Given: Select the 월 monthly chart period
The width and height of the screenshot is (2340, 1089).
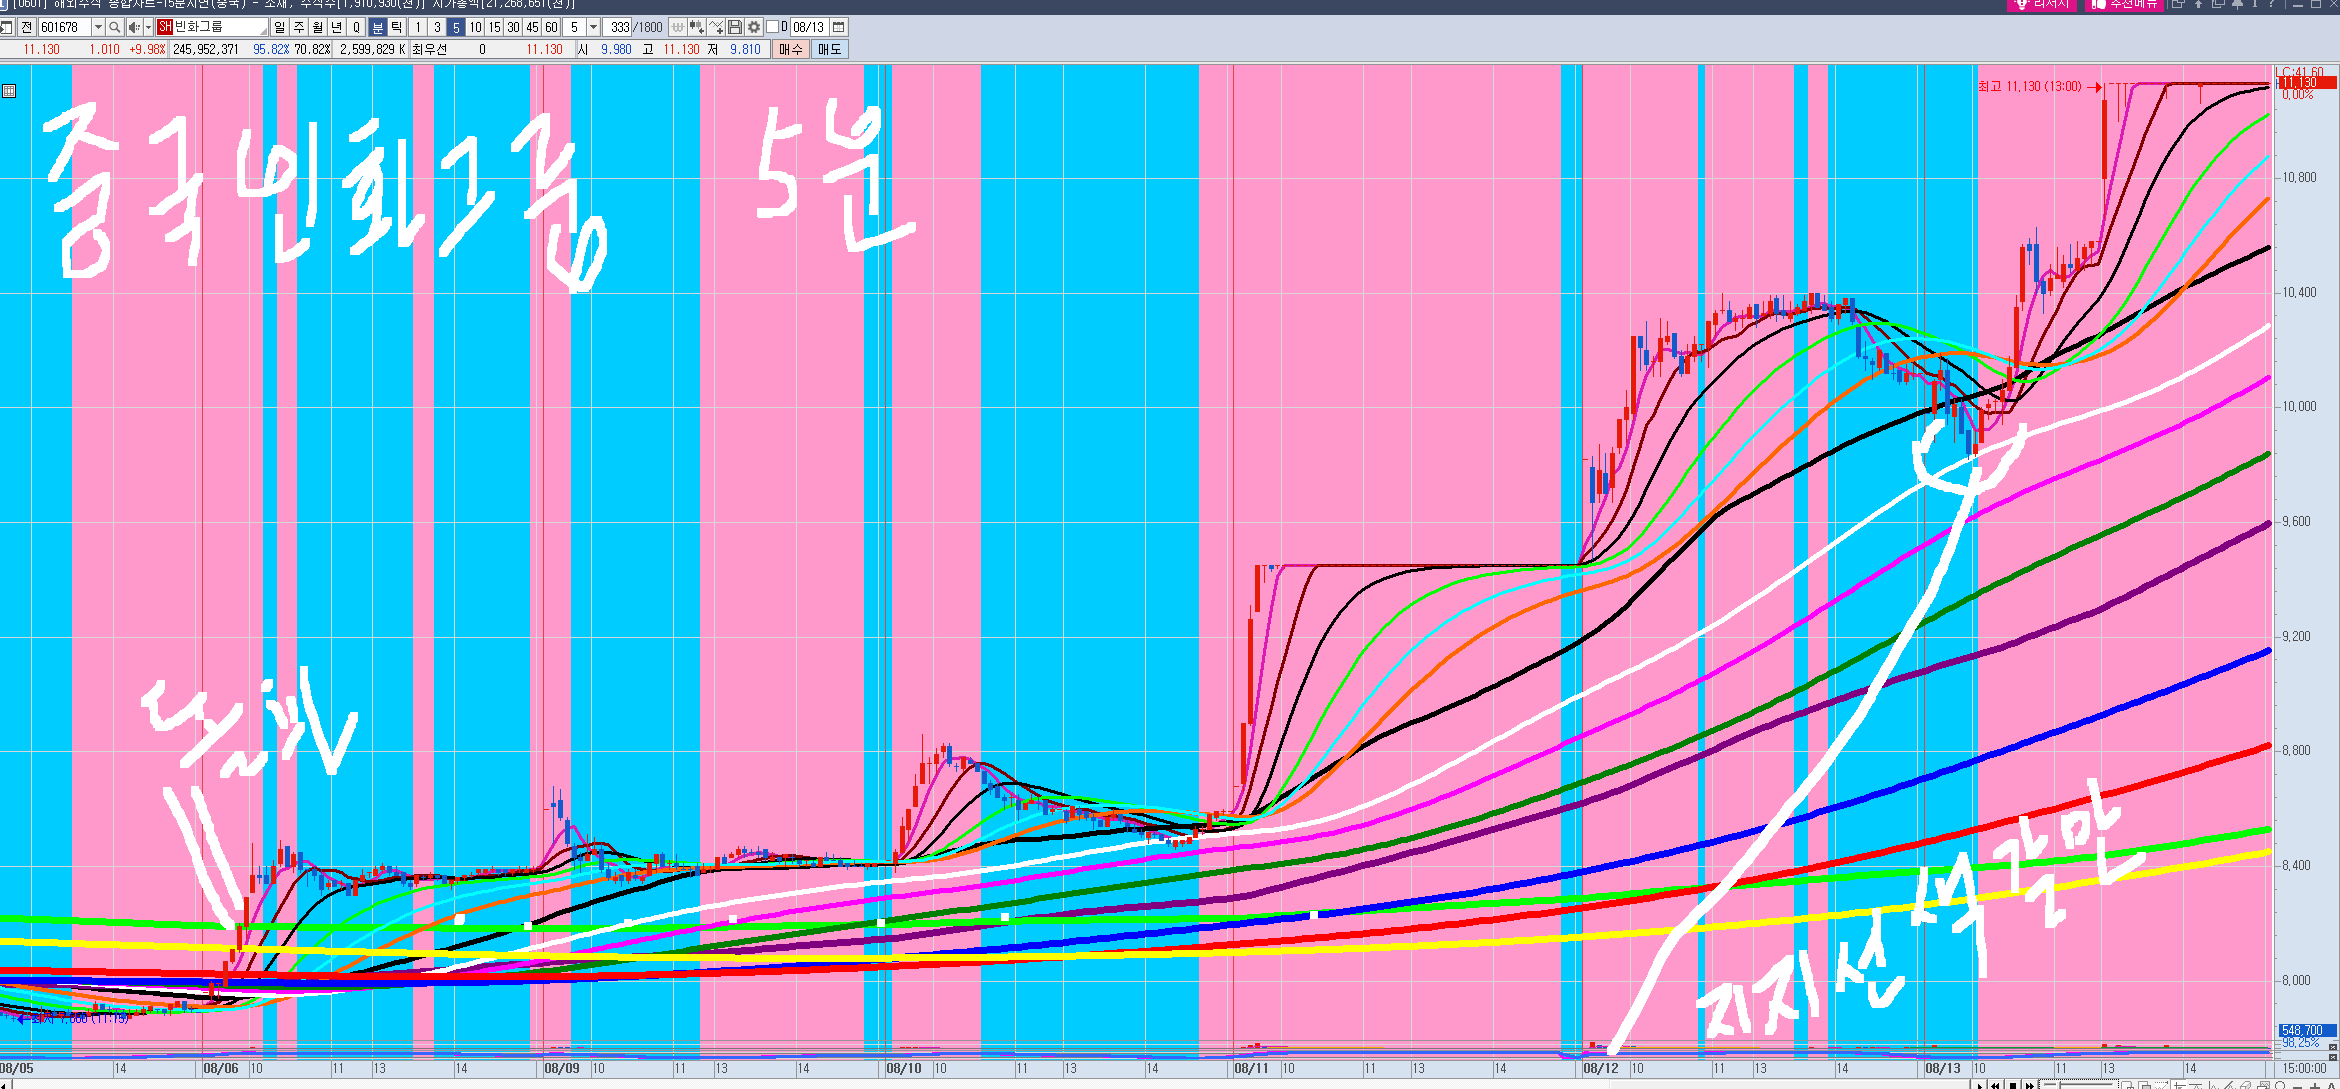Looking at the screenshot, I should [x=317, y=27].
